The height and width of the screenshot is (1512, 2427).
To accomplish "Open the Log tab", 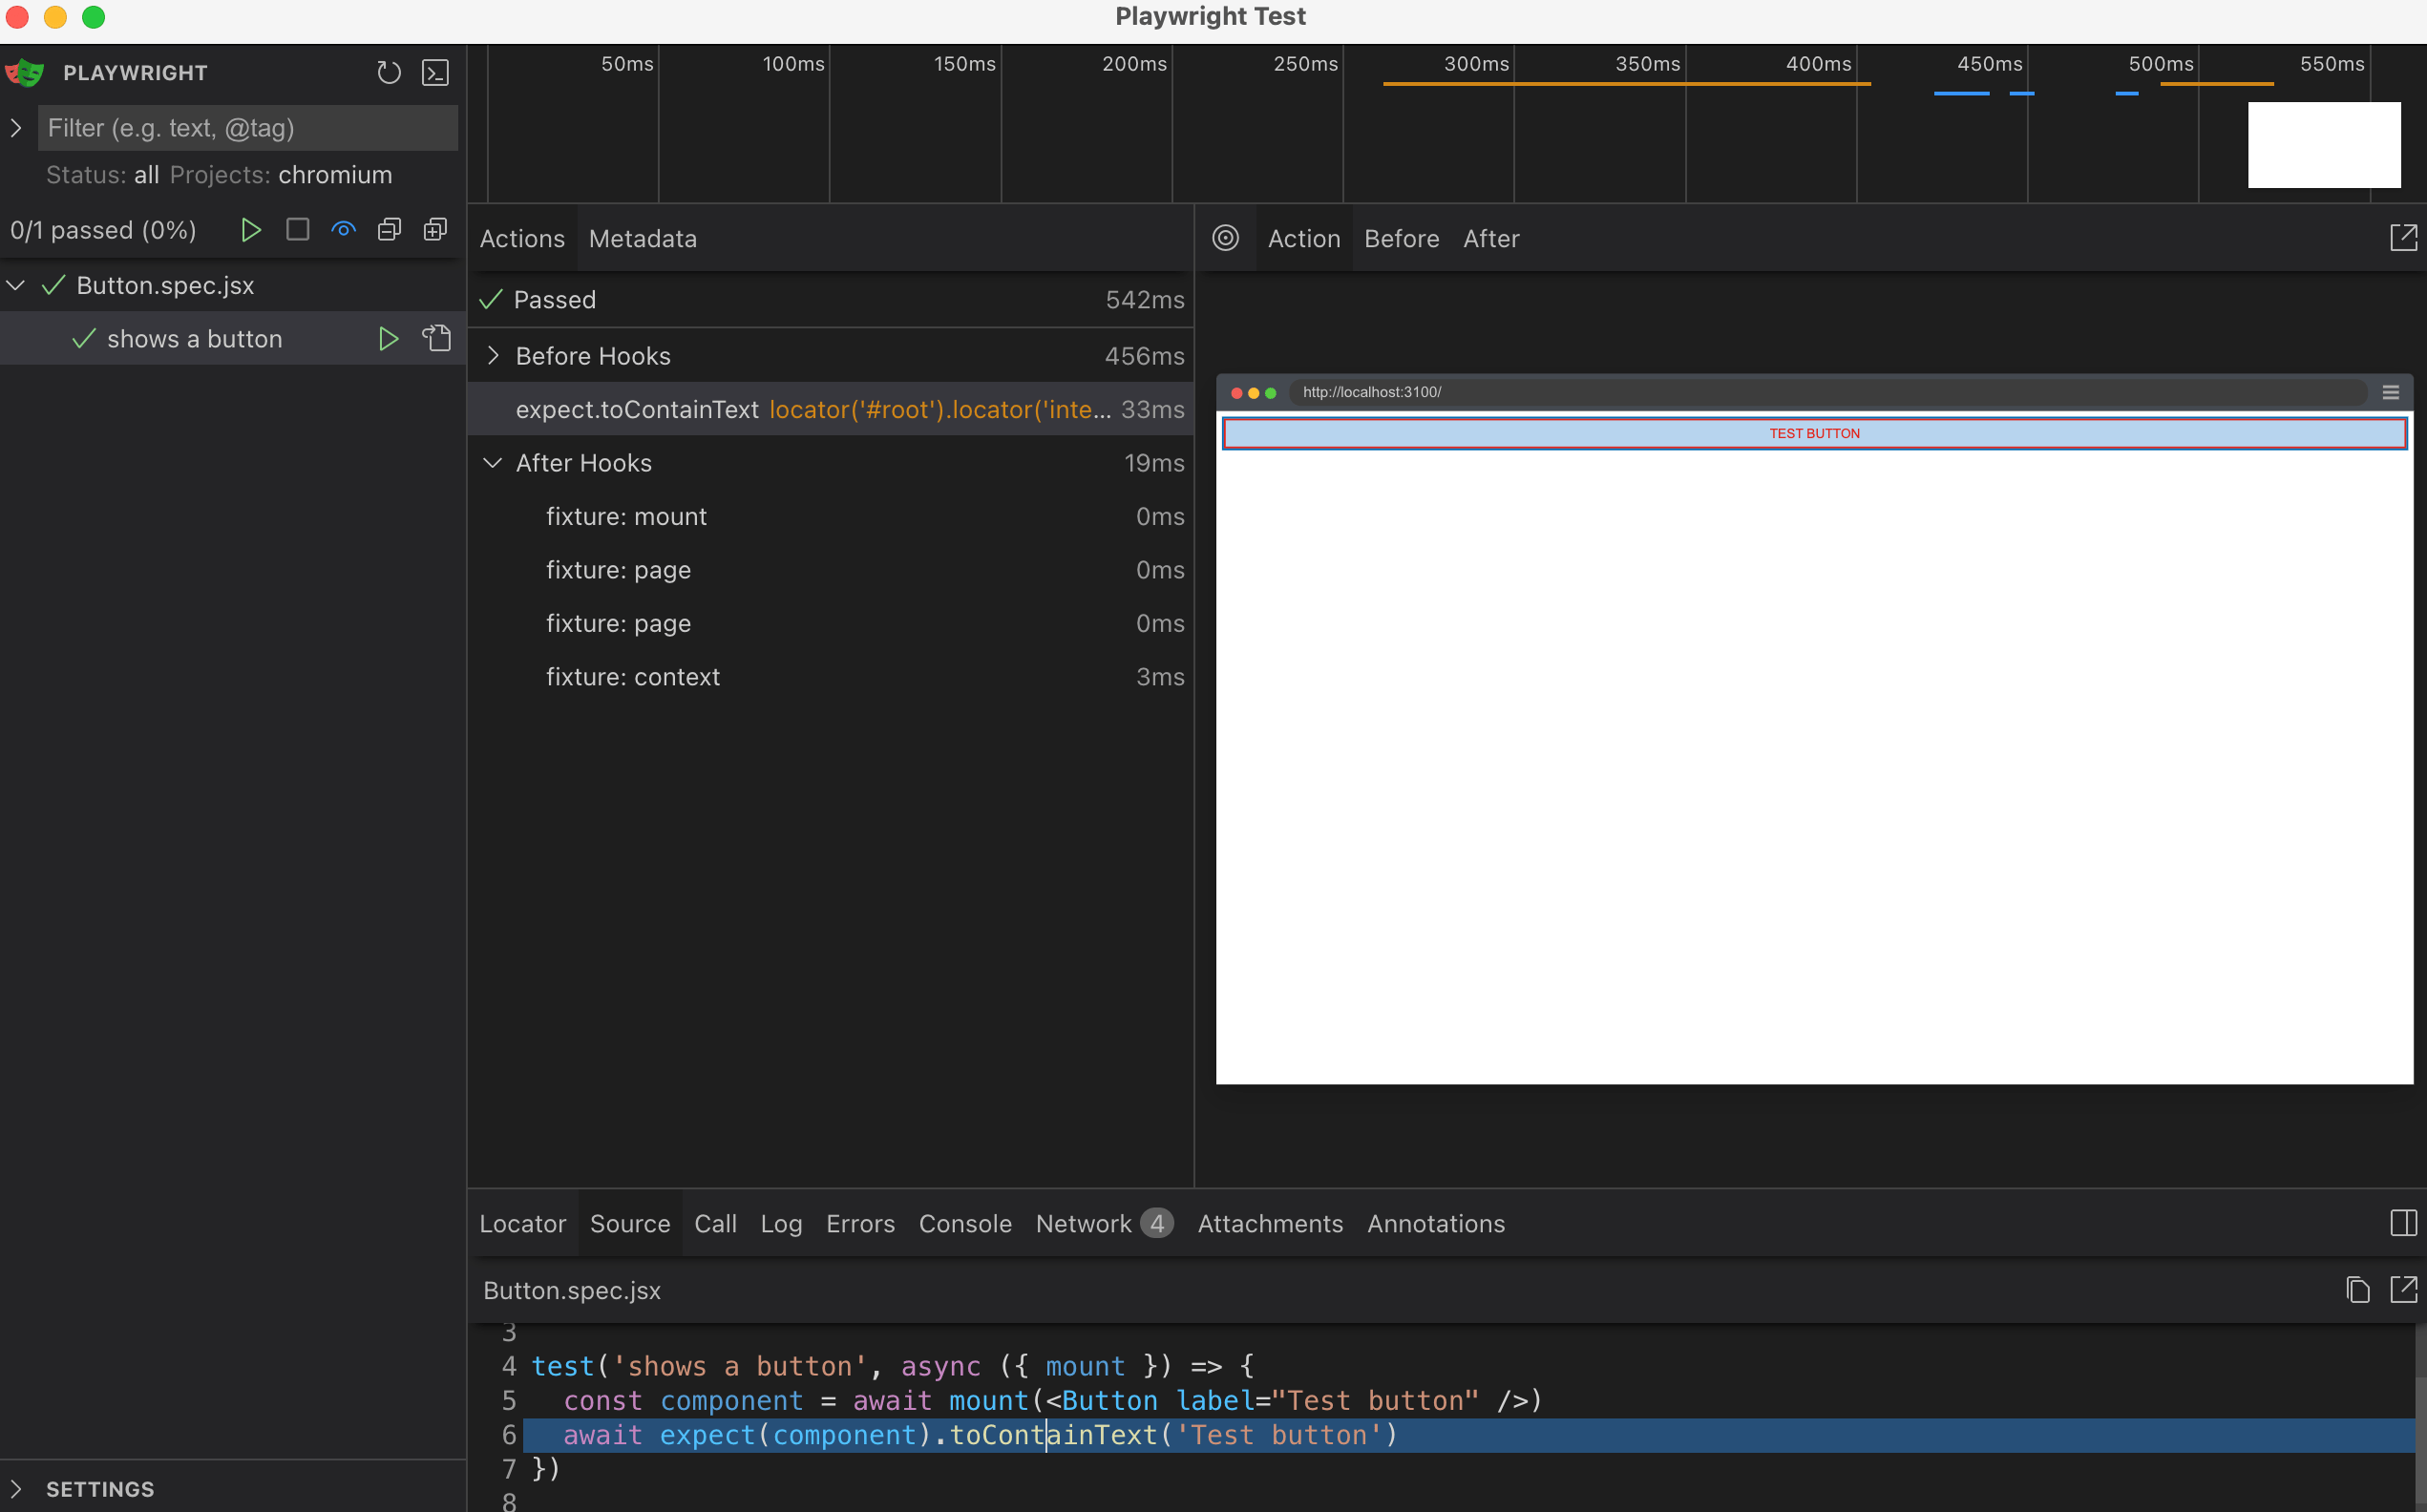I will [x=781, y=1223].
